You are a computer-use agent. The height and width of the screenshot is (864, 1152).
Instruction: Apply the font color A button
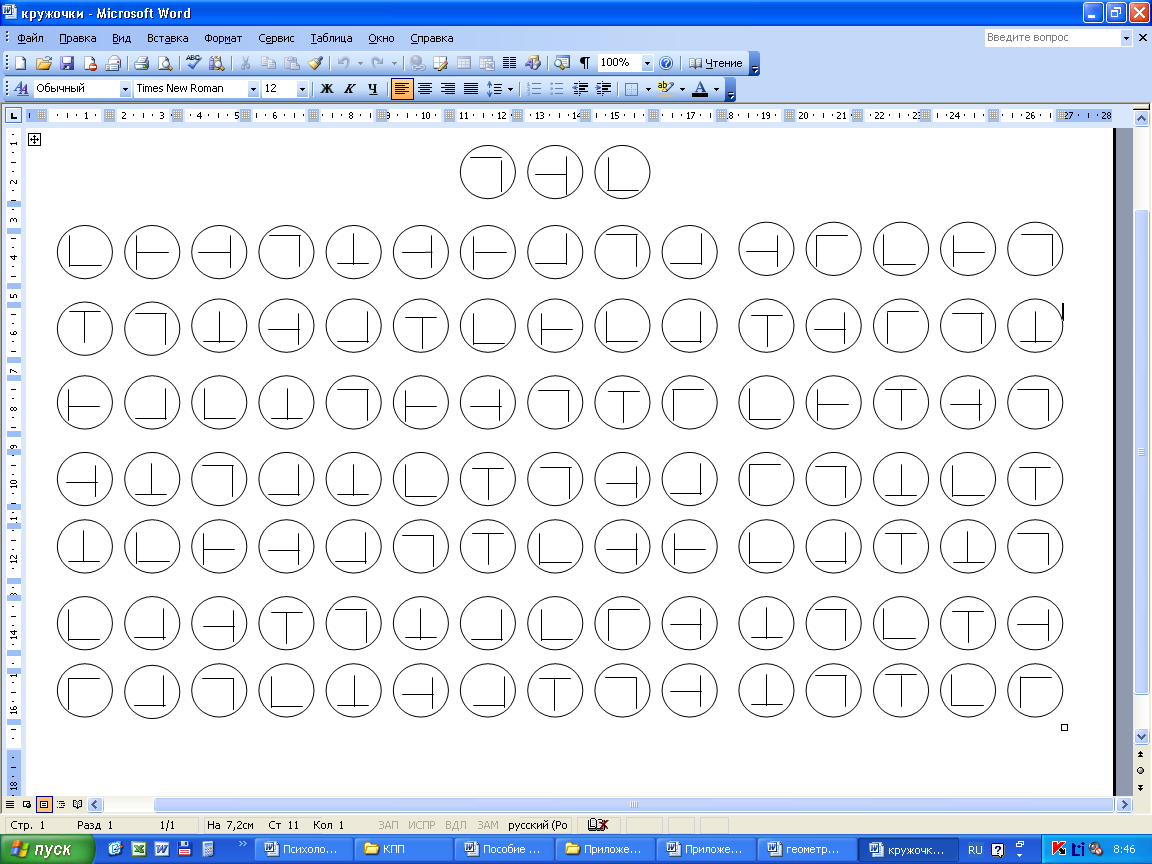(x=700, y=89)
